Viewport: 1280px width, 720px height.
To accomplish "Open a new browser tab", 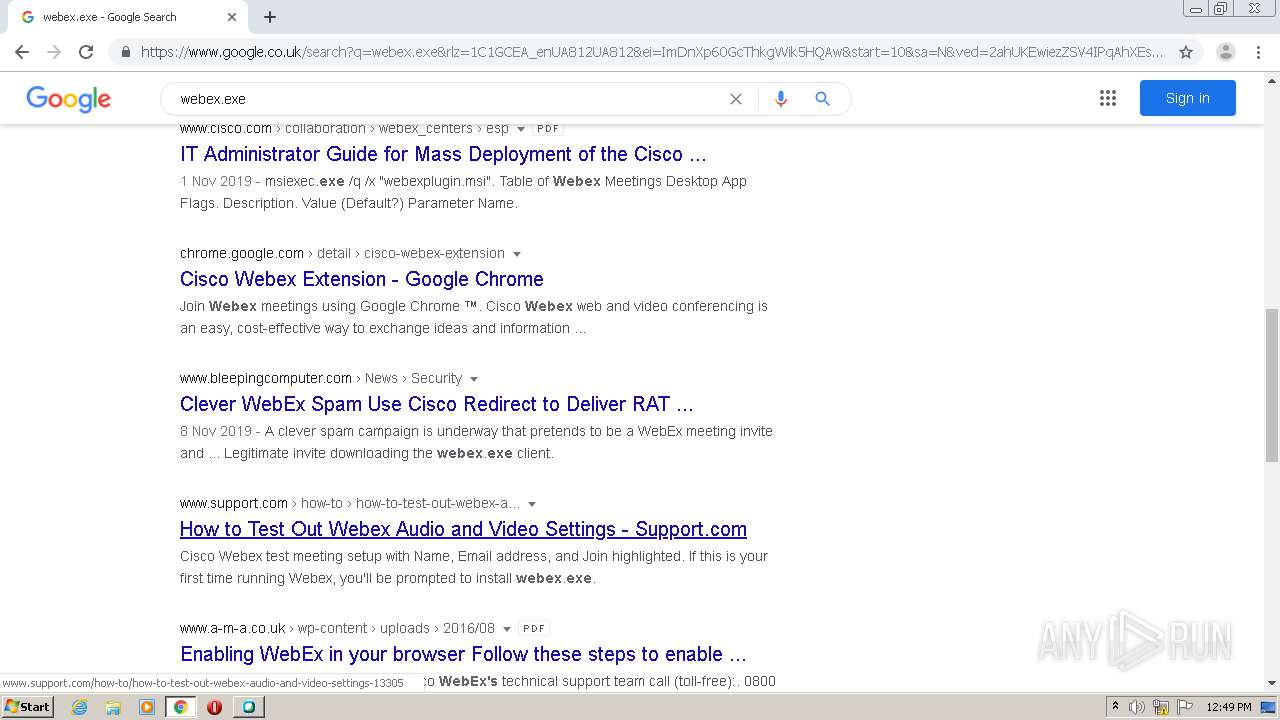I will pos(270,17).
